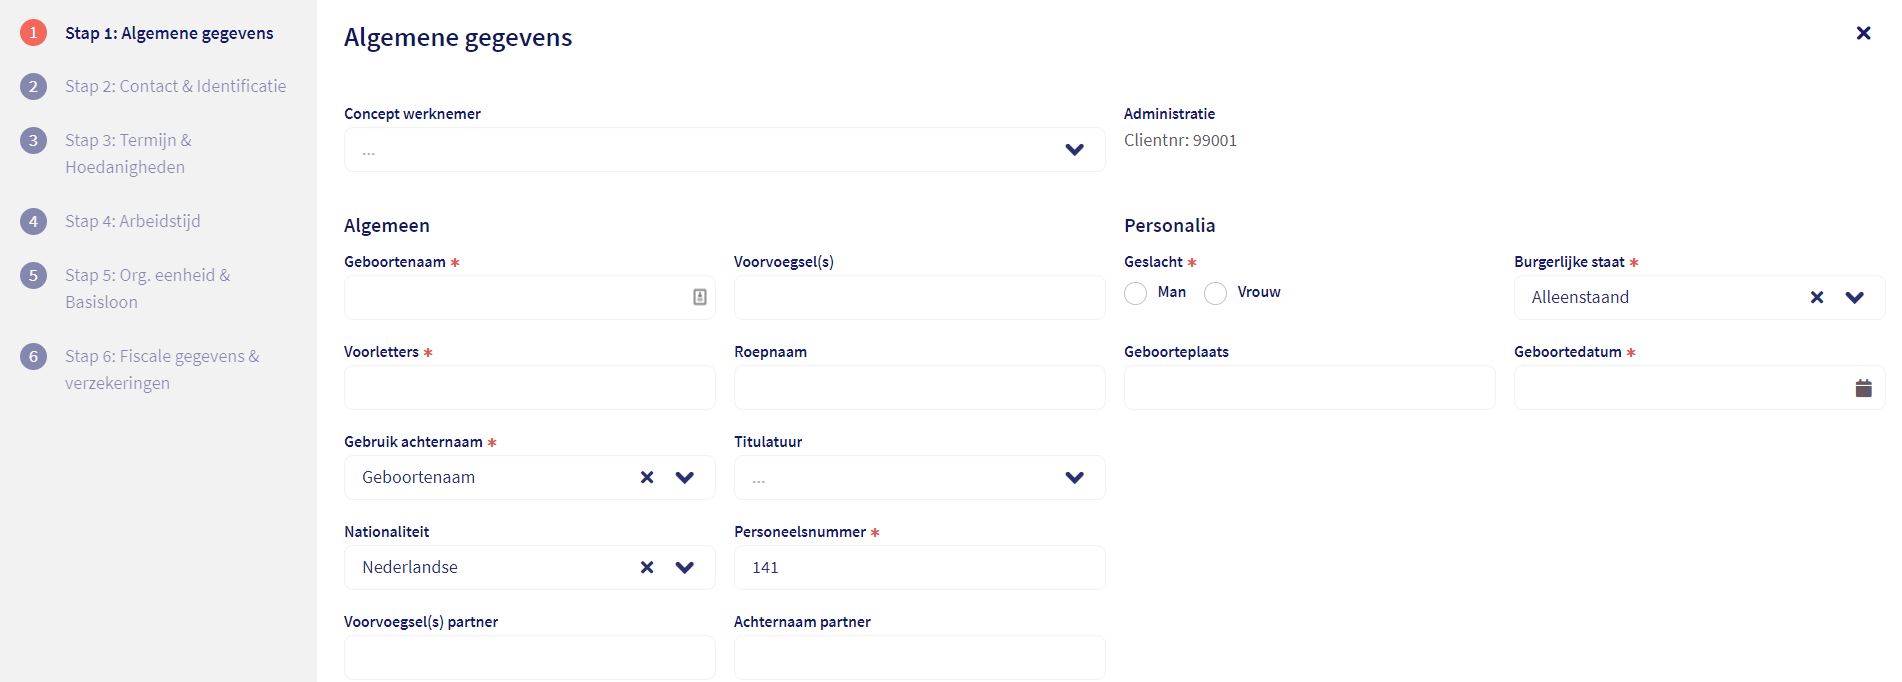Click the contact card icon in Geboortenaam
Viewport: 1902px width, 682px height.
[x=700, y=297]
